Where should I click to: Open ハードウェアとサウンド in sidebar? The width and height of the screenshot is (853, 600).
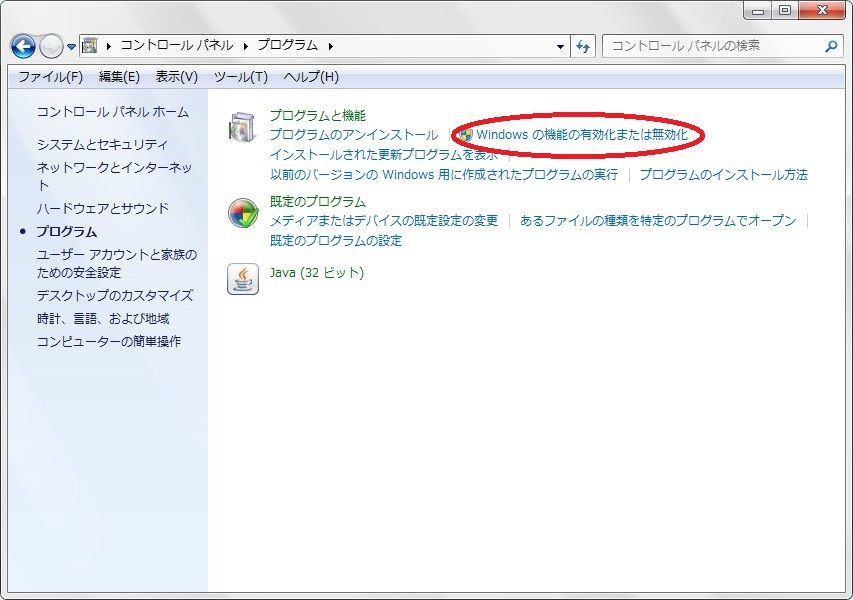(x=103, y=208)
